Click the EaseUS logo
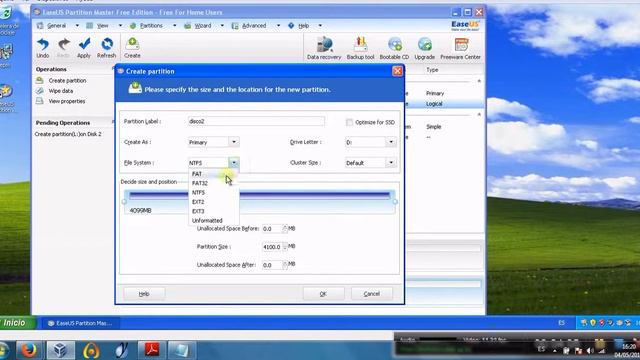Image resolution: width=640 pixels, height=360 pixels. 465,26
